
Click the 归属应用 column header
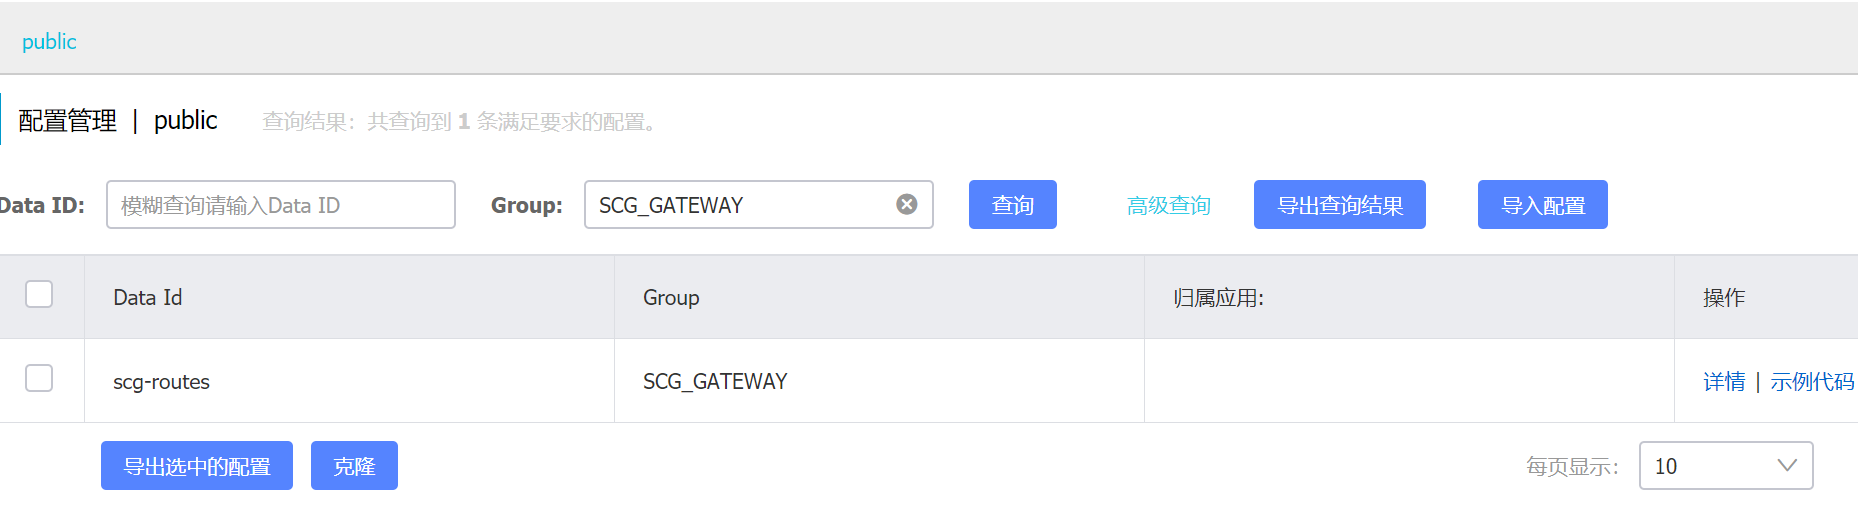(x=1218, y=298)
